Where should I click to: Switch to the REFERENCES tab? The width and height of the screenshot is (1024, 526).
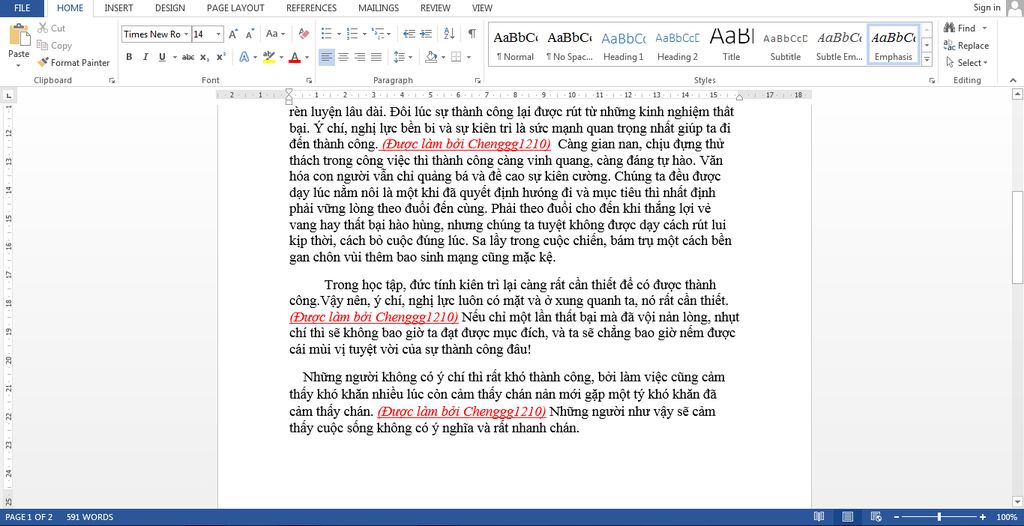[x=312, y=8]
